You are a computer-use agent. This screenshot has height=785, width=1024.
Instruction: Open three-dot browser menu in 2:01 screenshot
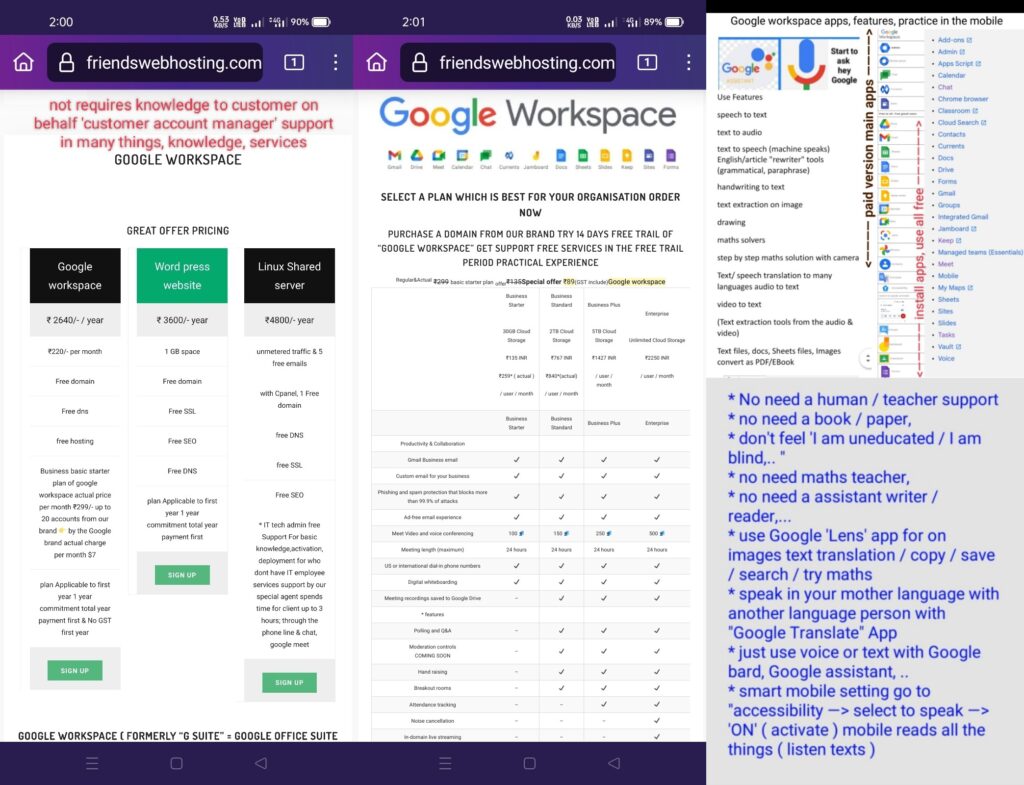(688, 63)
